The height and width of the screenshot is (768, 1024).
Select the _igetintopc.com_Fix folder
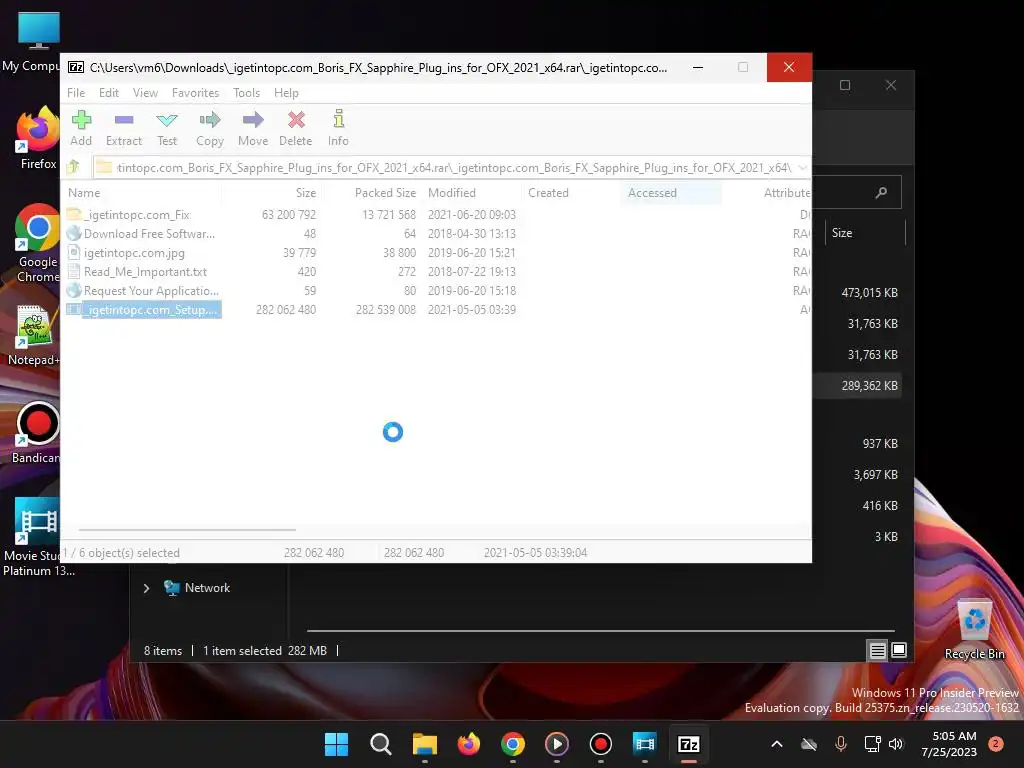(136, 214)
